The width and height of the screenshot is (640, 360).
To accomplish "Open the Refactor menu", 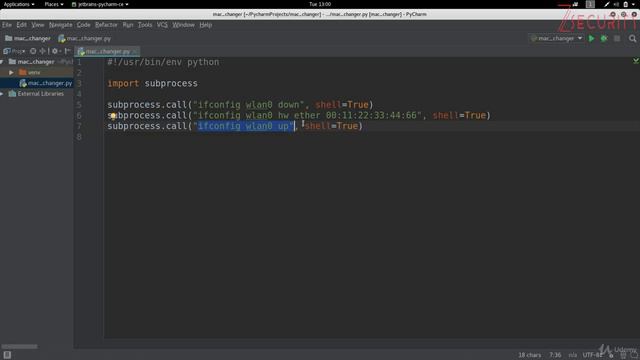I will [106, 25].
